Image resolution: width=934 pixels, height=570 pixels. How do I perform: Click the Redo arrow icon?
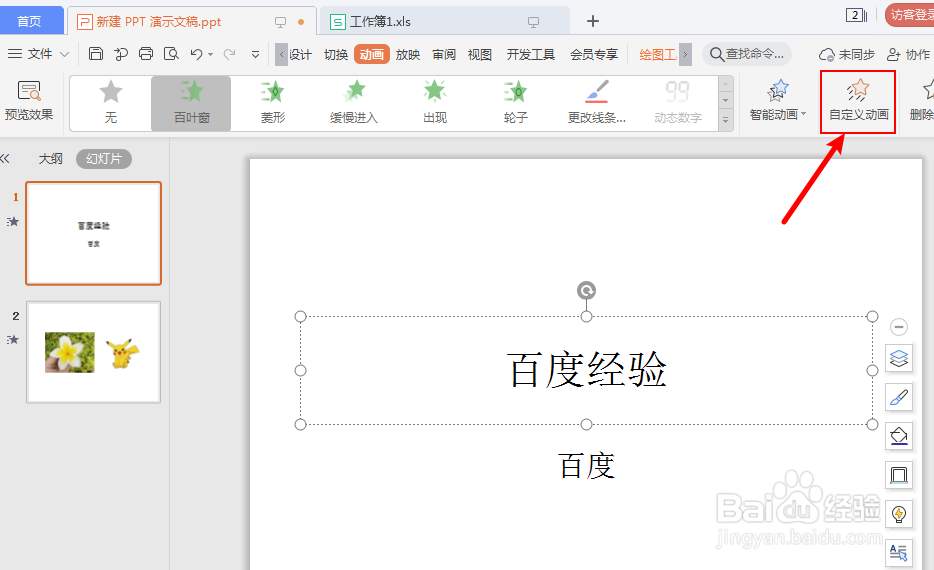pos(229,54)
